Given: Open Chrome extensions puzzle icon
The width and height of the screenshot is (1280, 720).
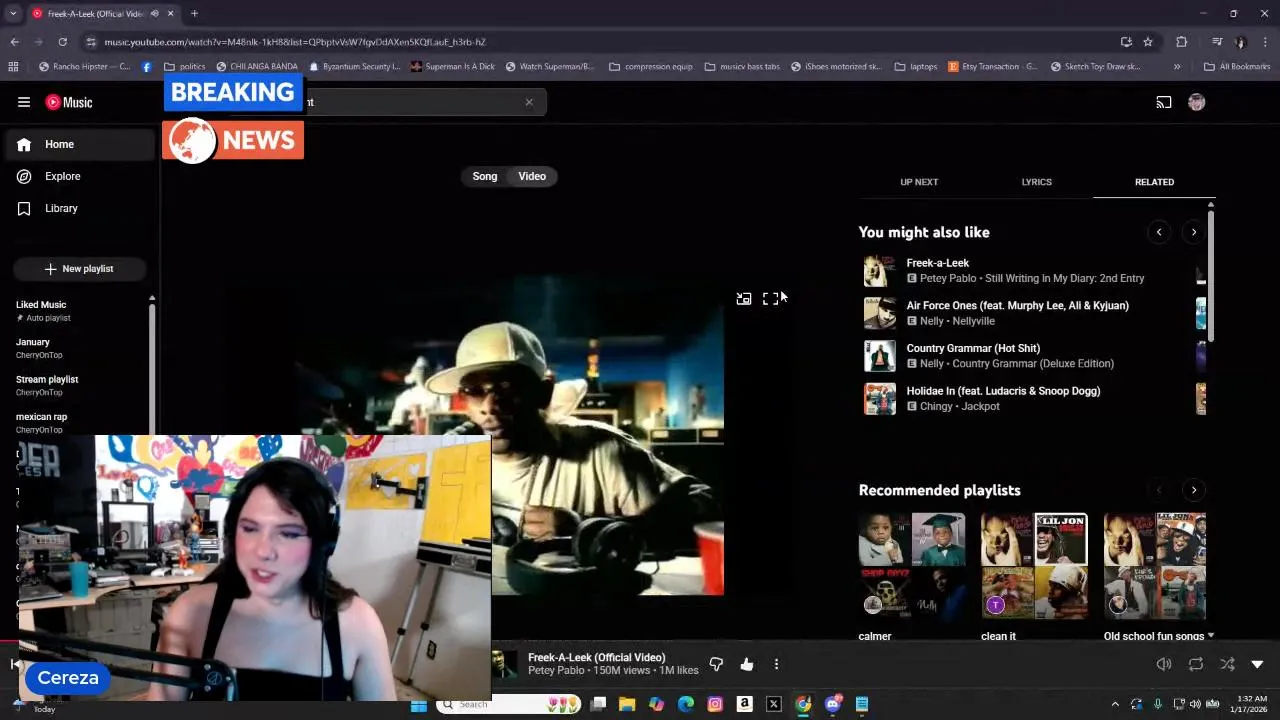Looking at the screenshot, I should (1182, 42).
